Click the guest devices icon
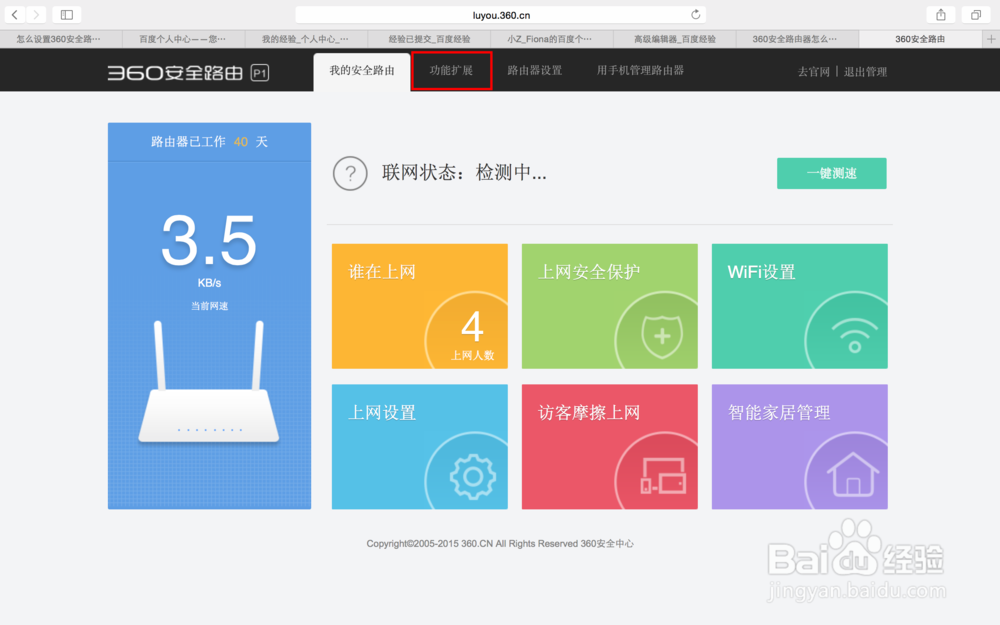 coord(663,476)
